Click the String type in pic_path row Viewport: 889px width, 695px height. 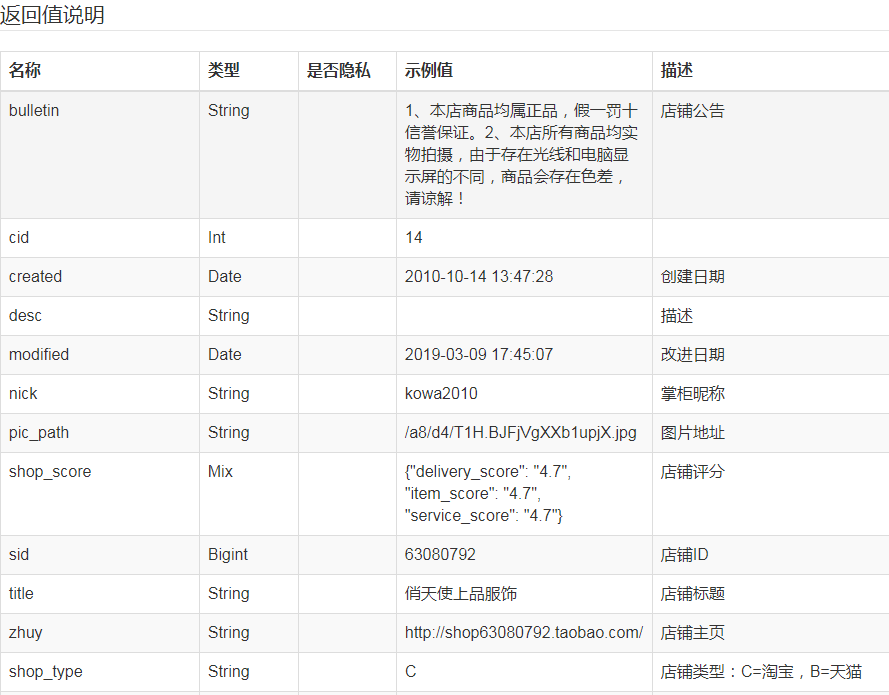[x=228, y=433]
